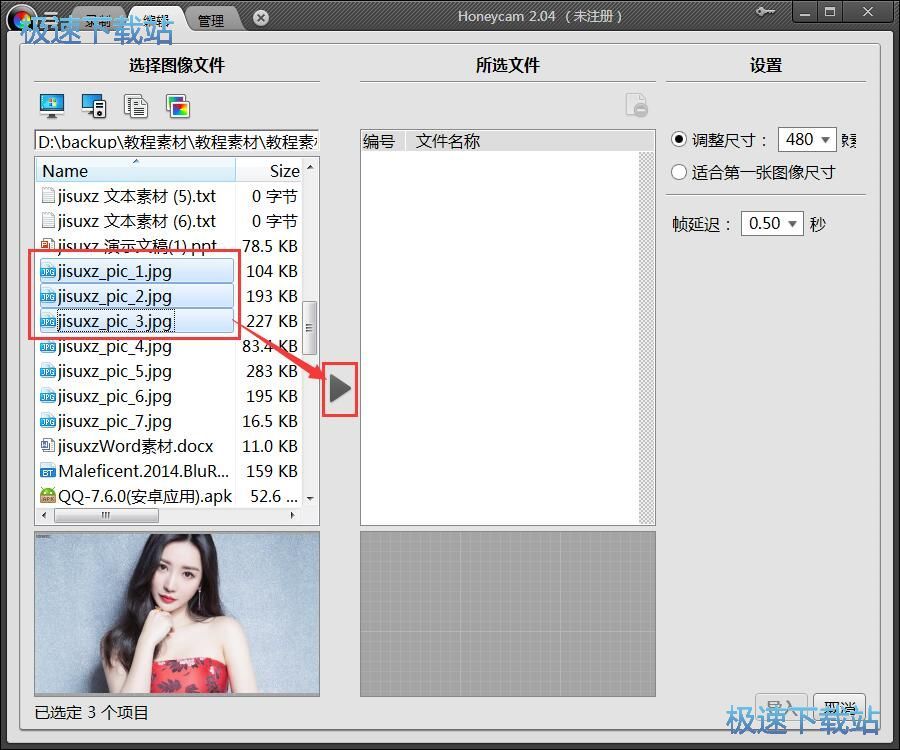Open the 480 size dropdown
The image size is (900, 750).
tap(806, 139)
